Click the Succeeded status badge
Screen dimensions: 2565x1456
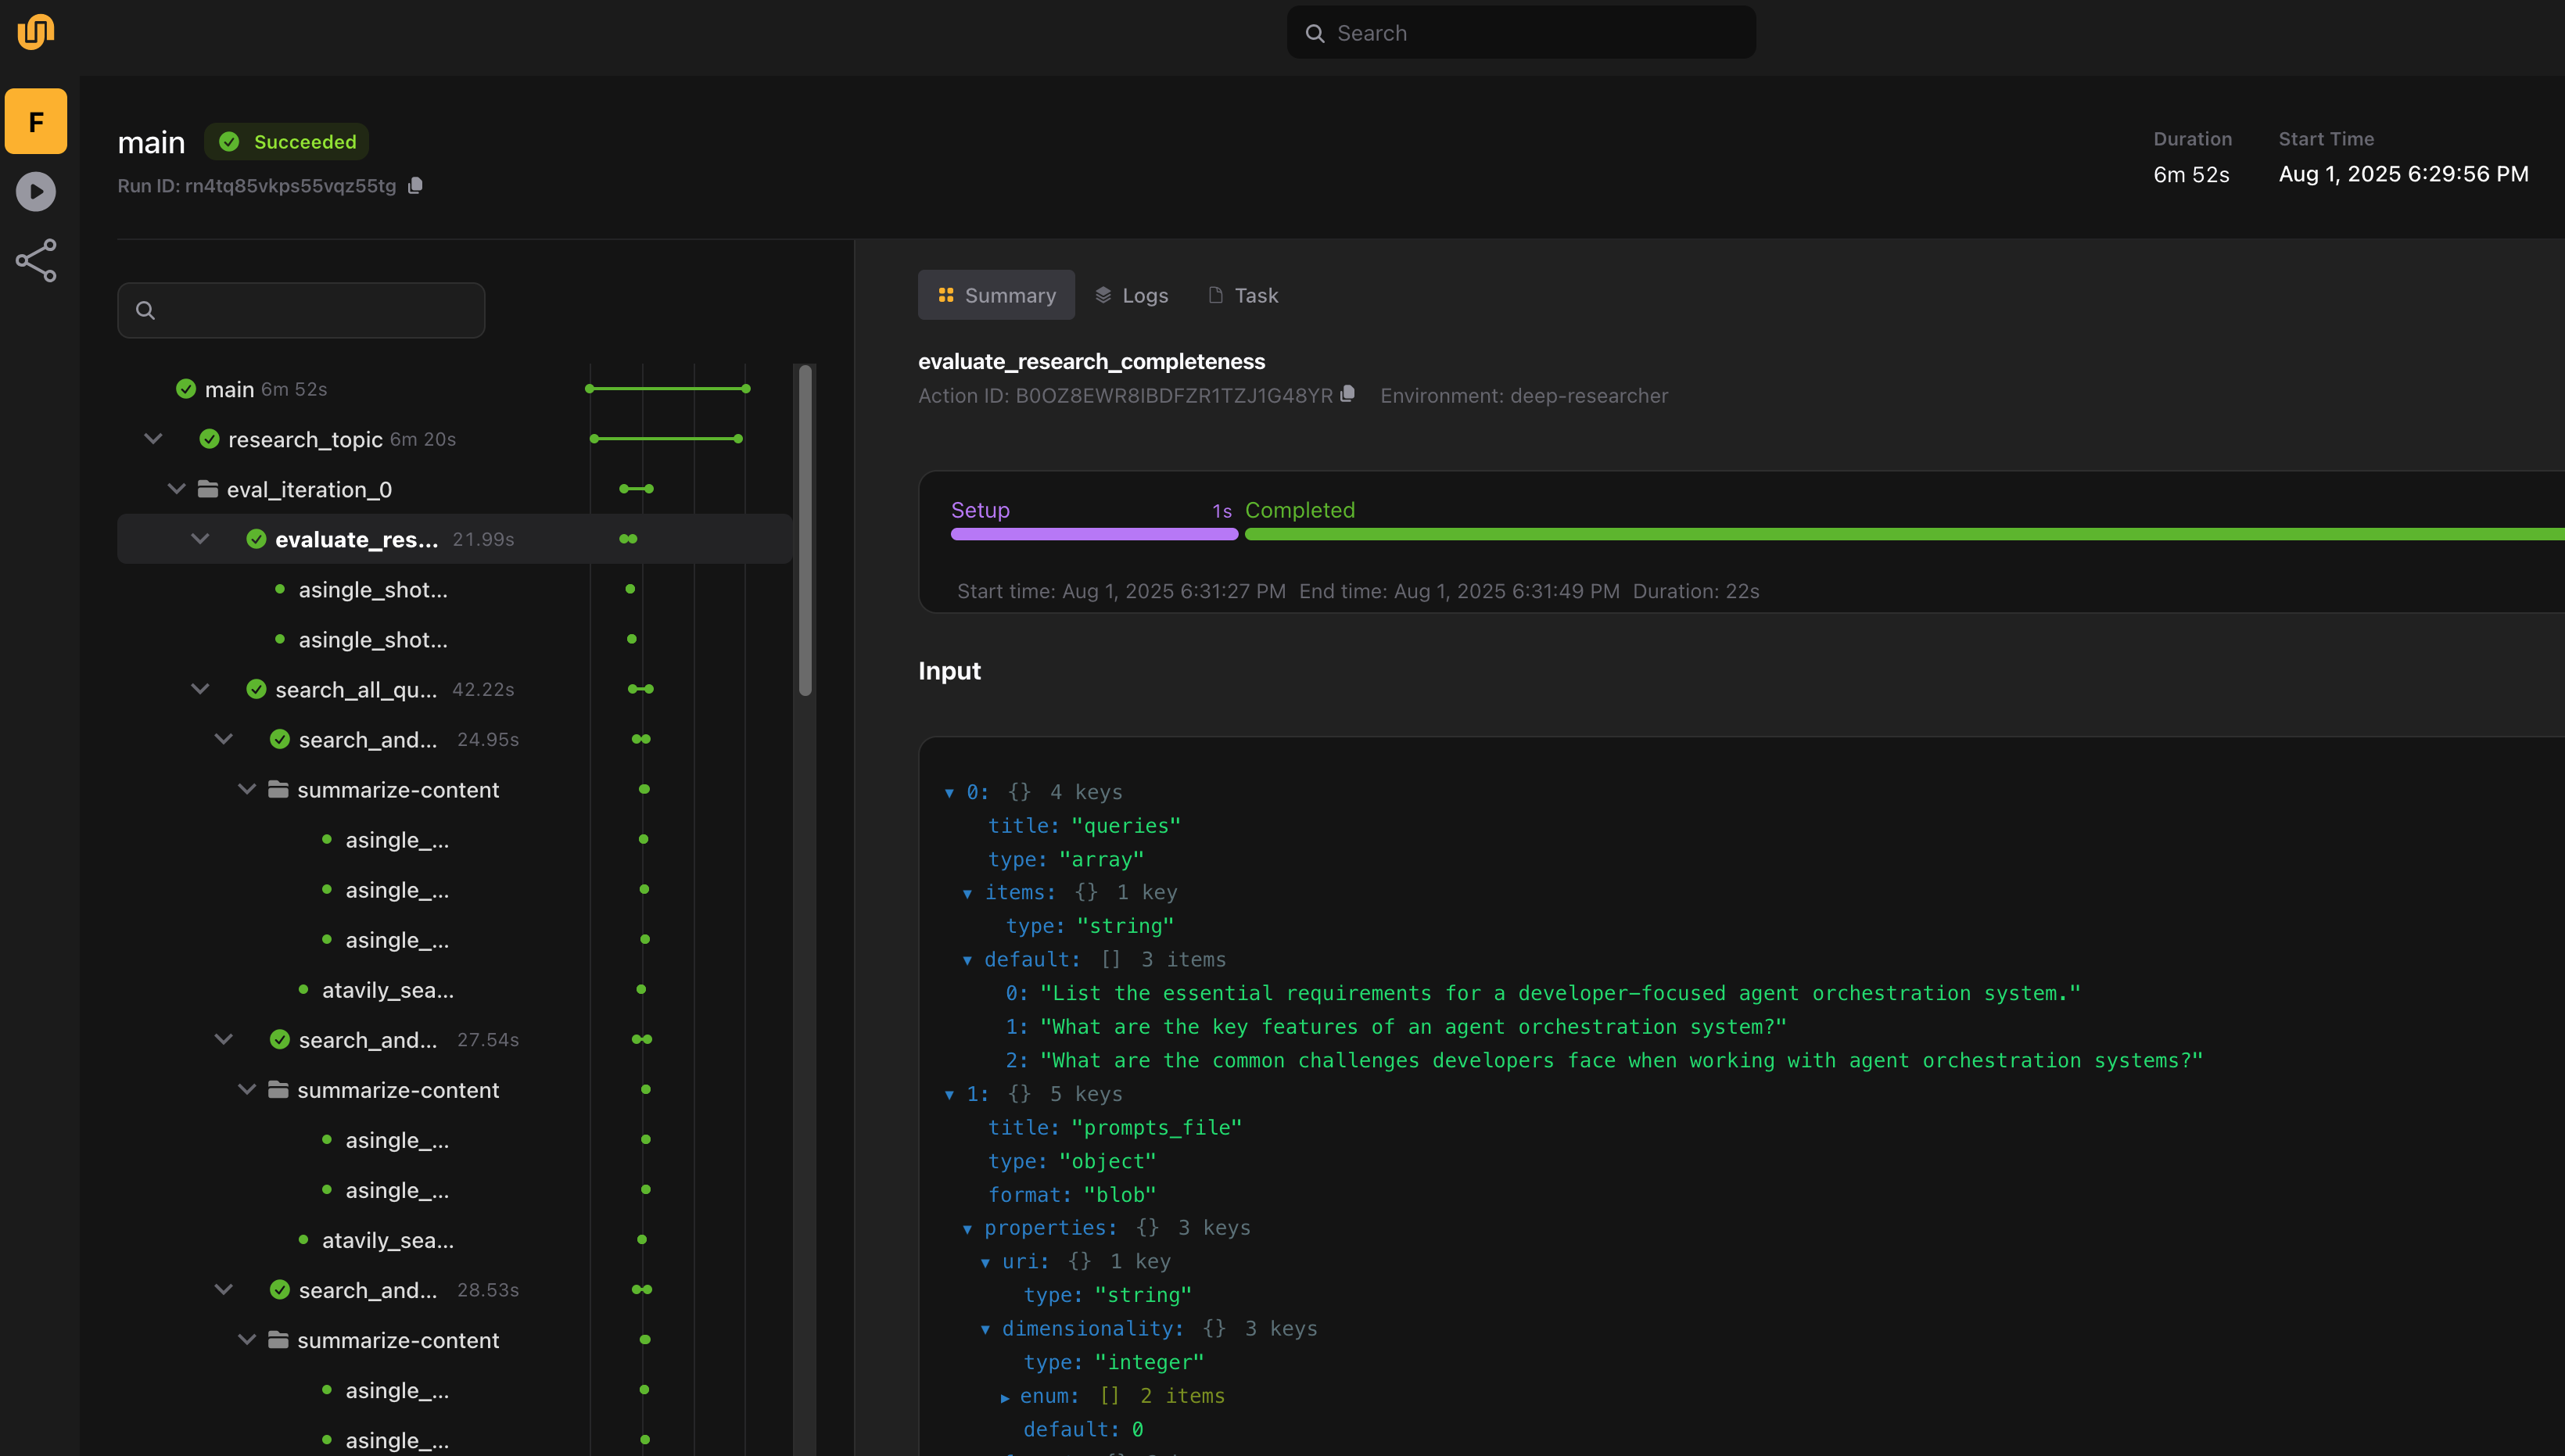pyautogui.click(x=287, y=142)
